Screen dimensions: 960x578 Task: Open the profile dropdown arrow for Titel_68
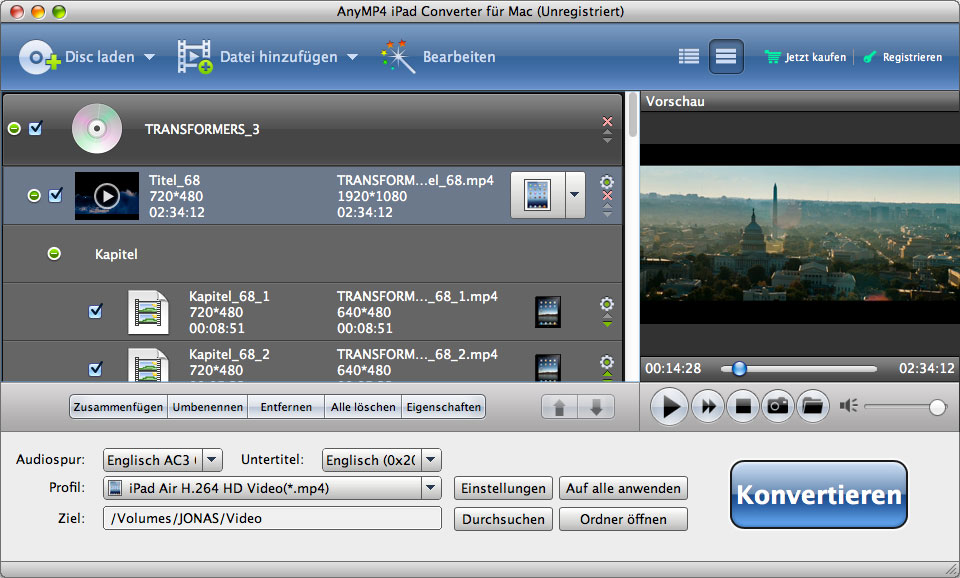click(x=575, y=195)
